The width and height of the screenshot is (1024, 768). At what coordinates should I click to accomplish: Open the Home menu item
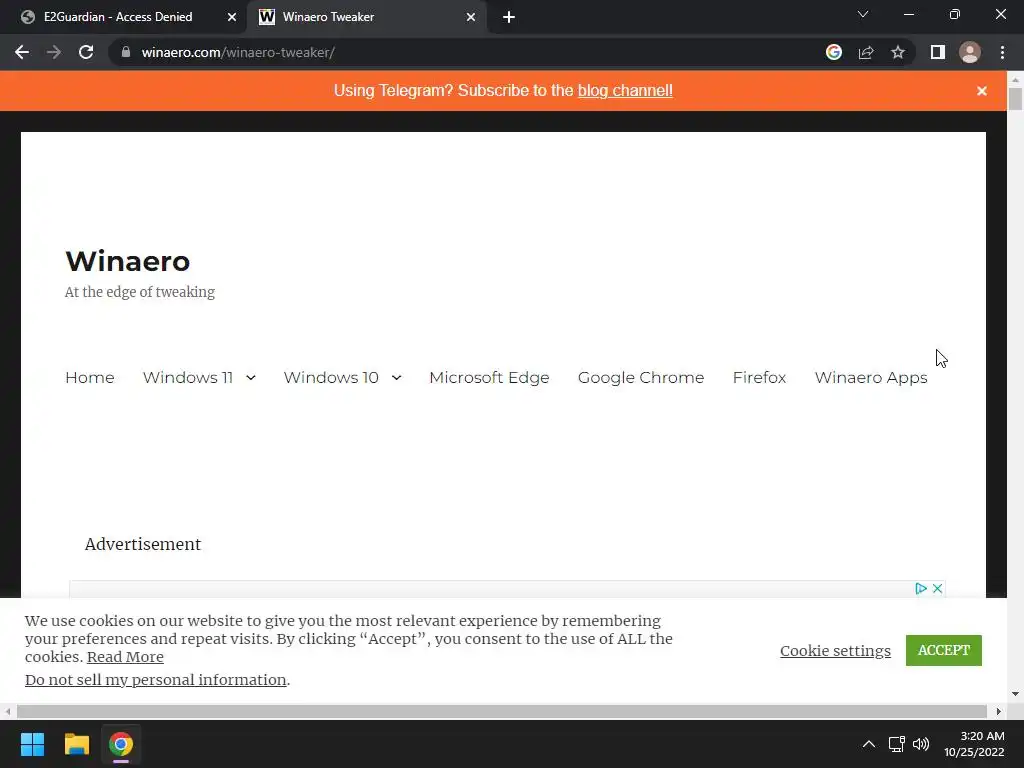[x=89, y=377]
